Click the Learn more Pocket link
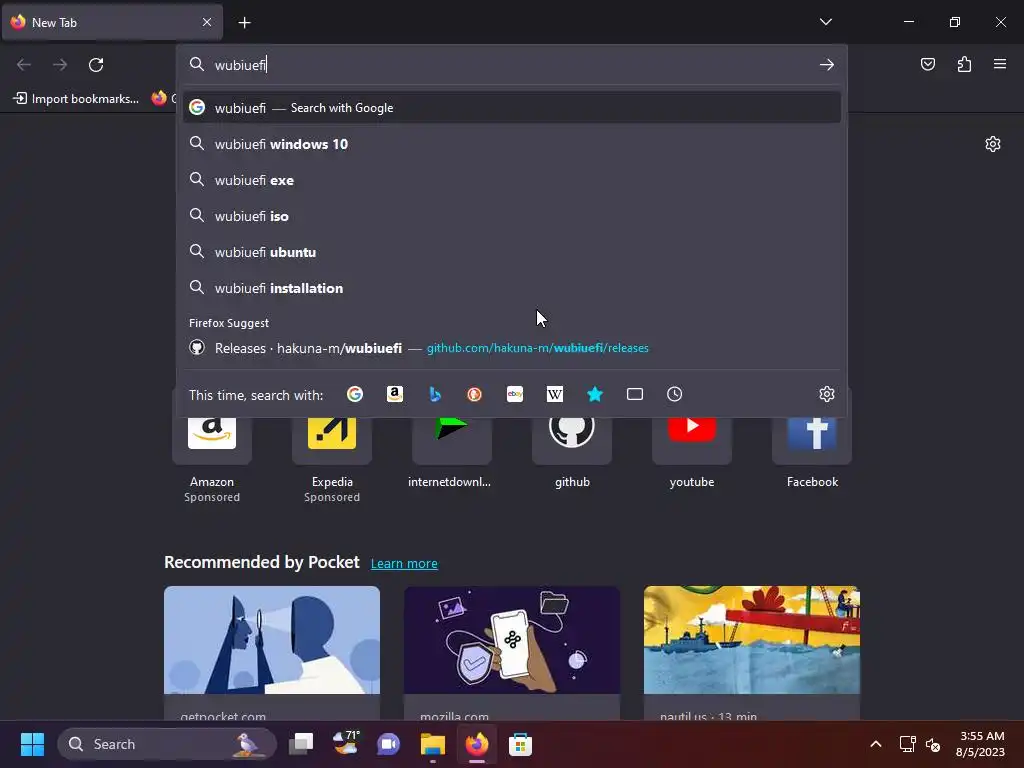The height and width of the screenshot is (768, 1024). point(404,564)
